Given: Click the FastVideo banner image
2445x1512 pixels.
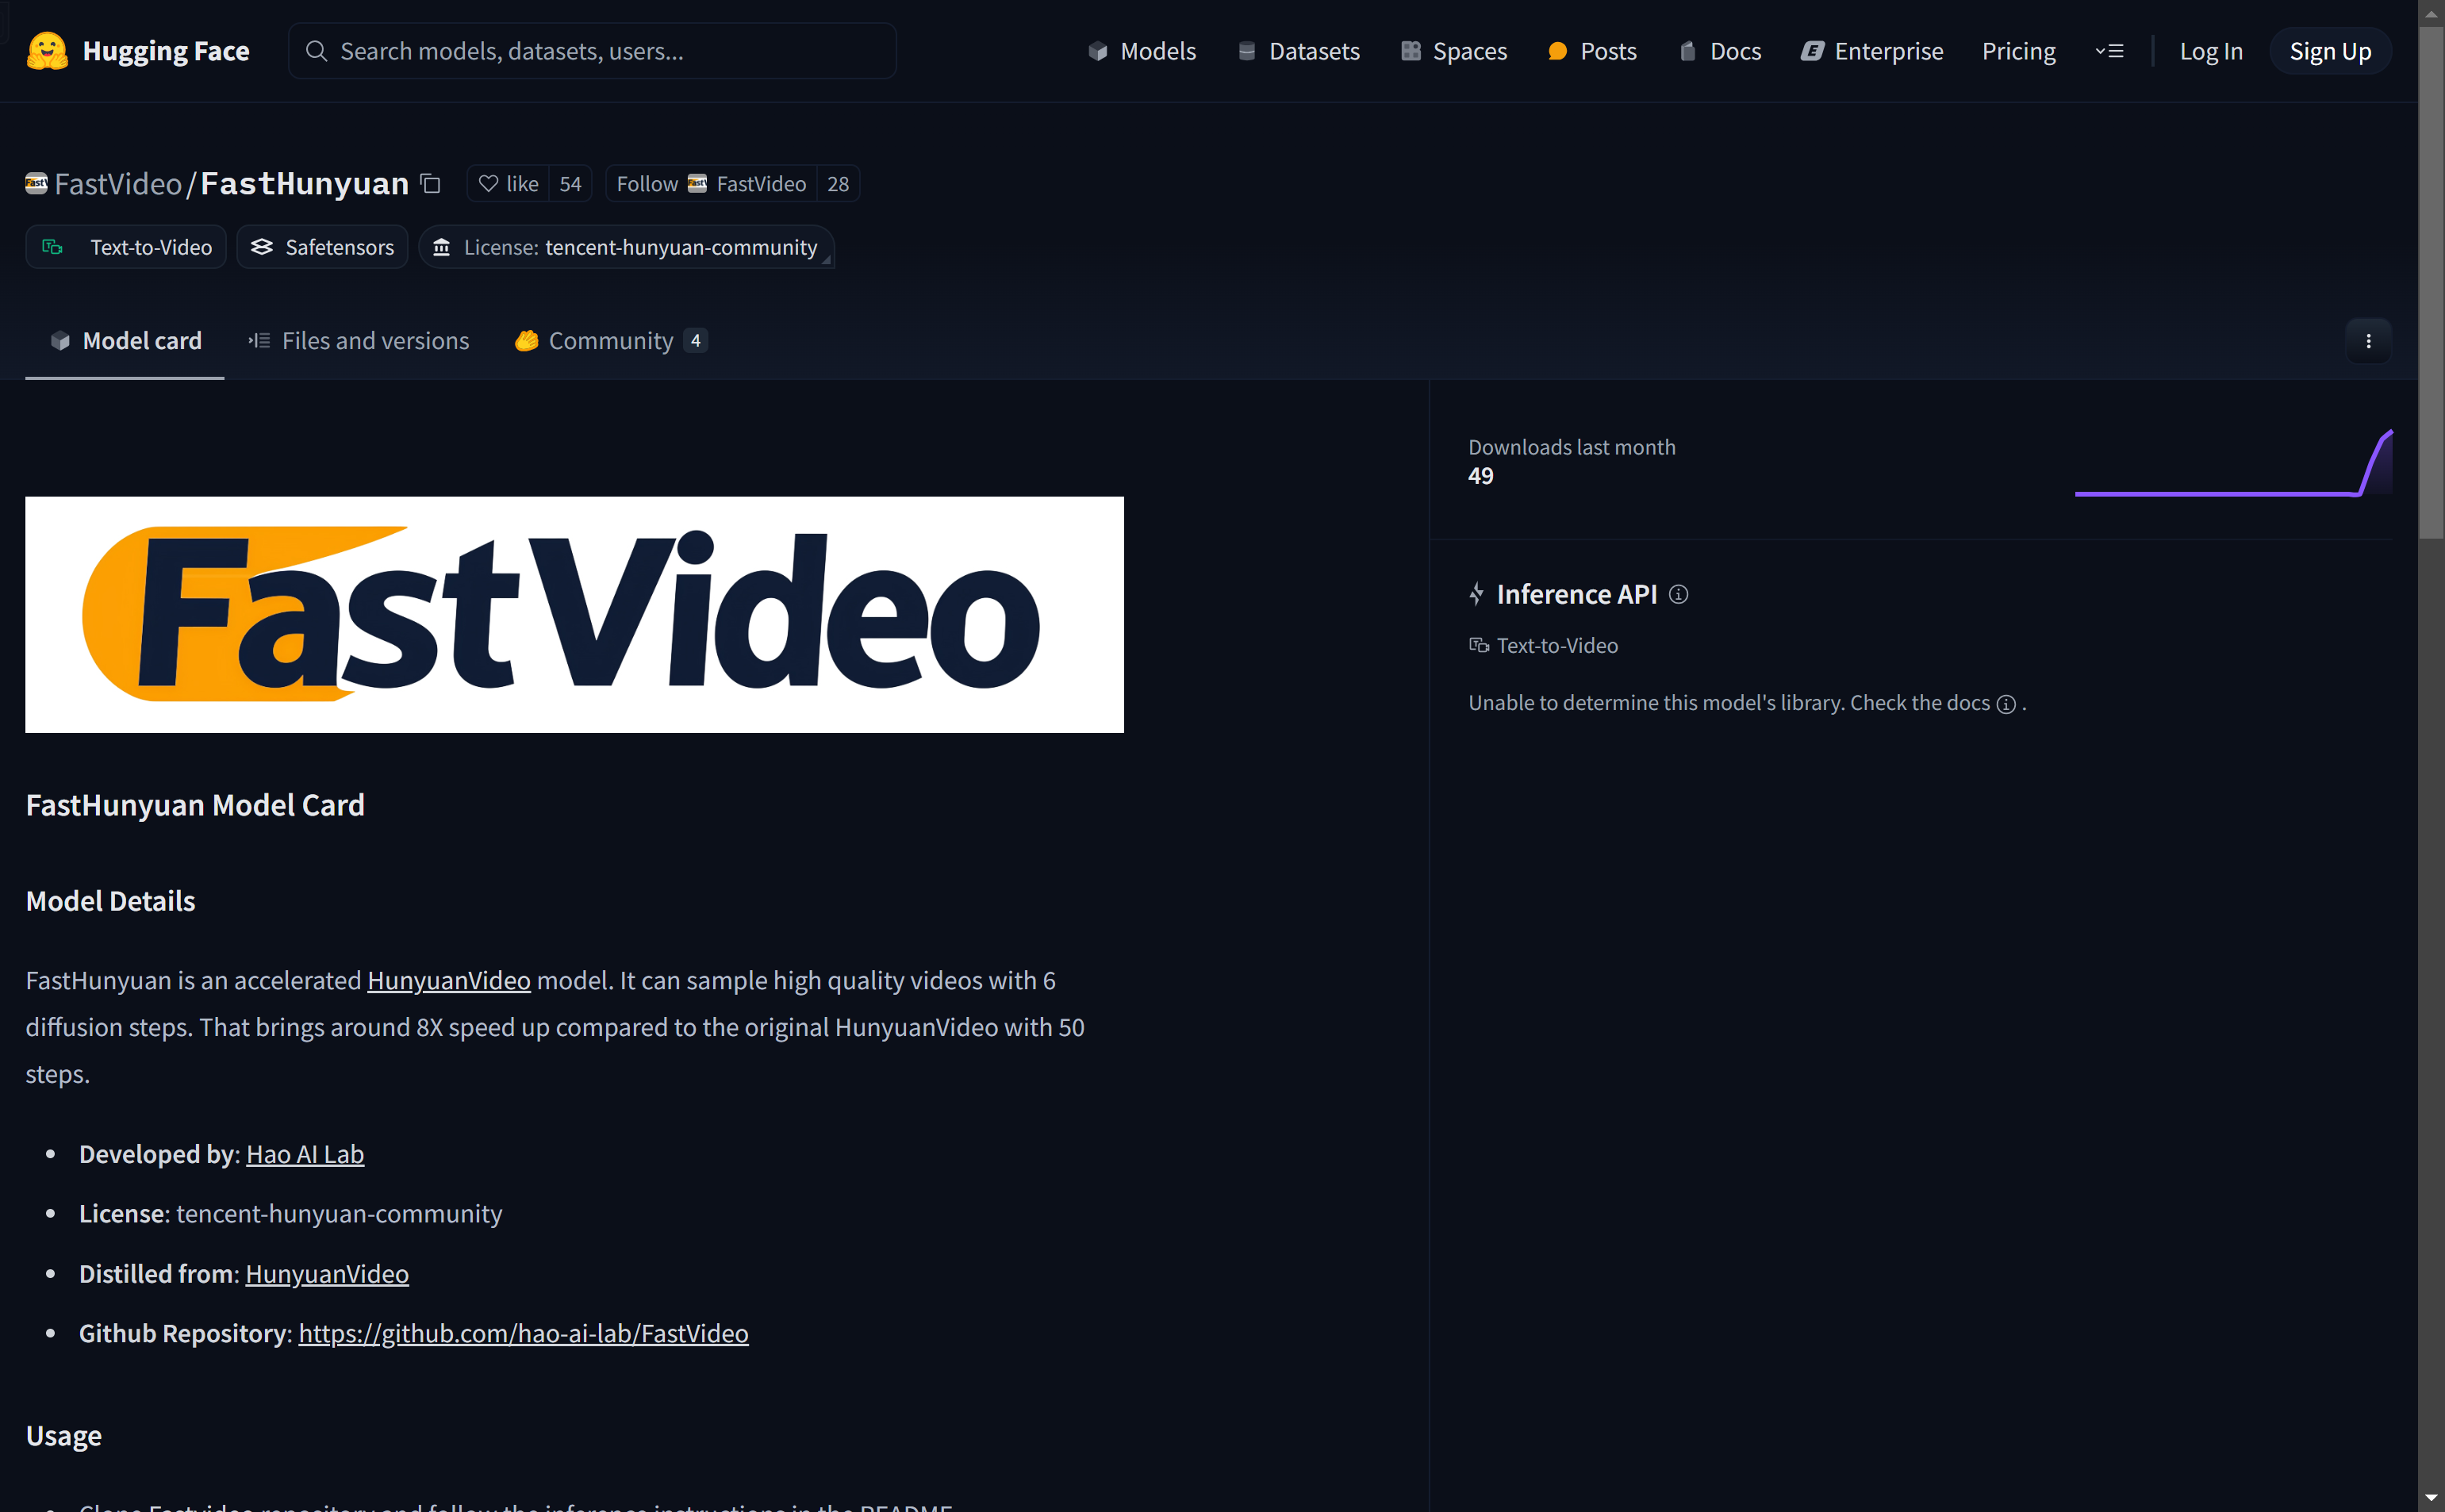Looking at the screenshot, I should [x=574, y=614].
